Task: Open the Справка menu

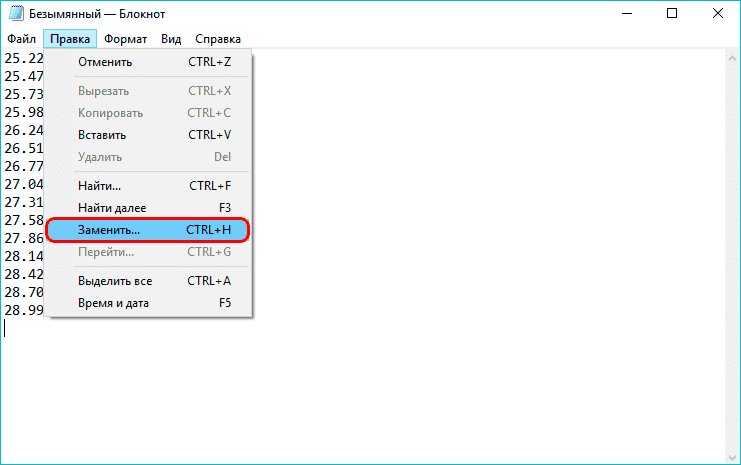Action: point(218,39)
